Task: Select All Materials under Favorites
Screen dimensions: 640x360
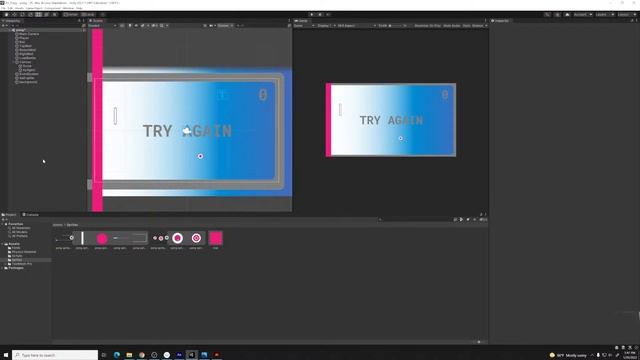Action: point(20,228)
